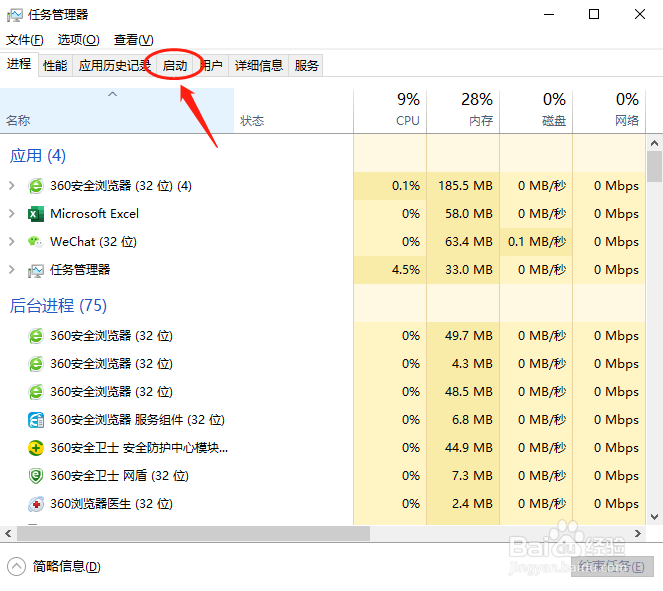Click the horizontal scrollbar left arrow
Image resolution: width=663 pixels, height=591 pixels.
[8, 534]
